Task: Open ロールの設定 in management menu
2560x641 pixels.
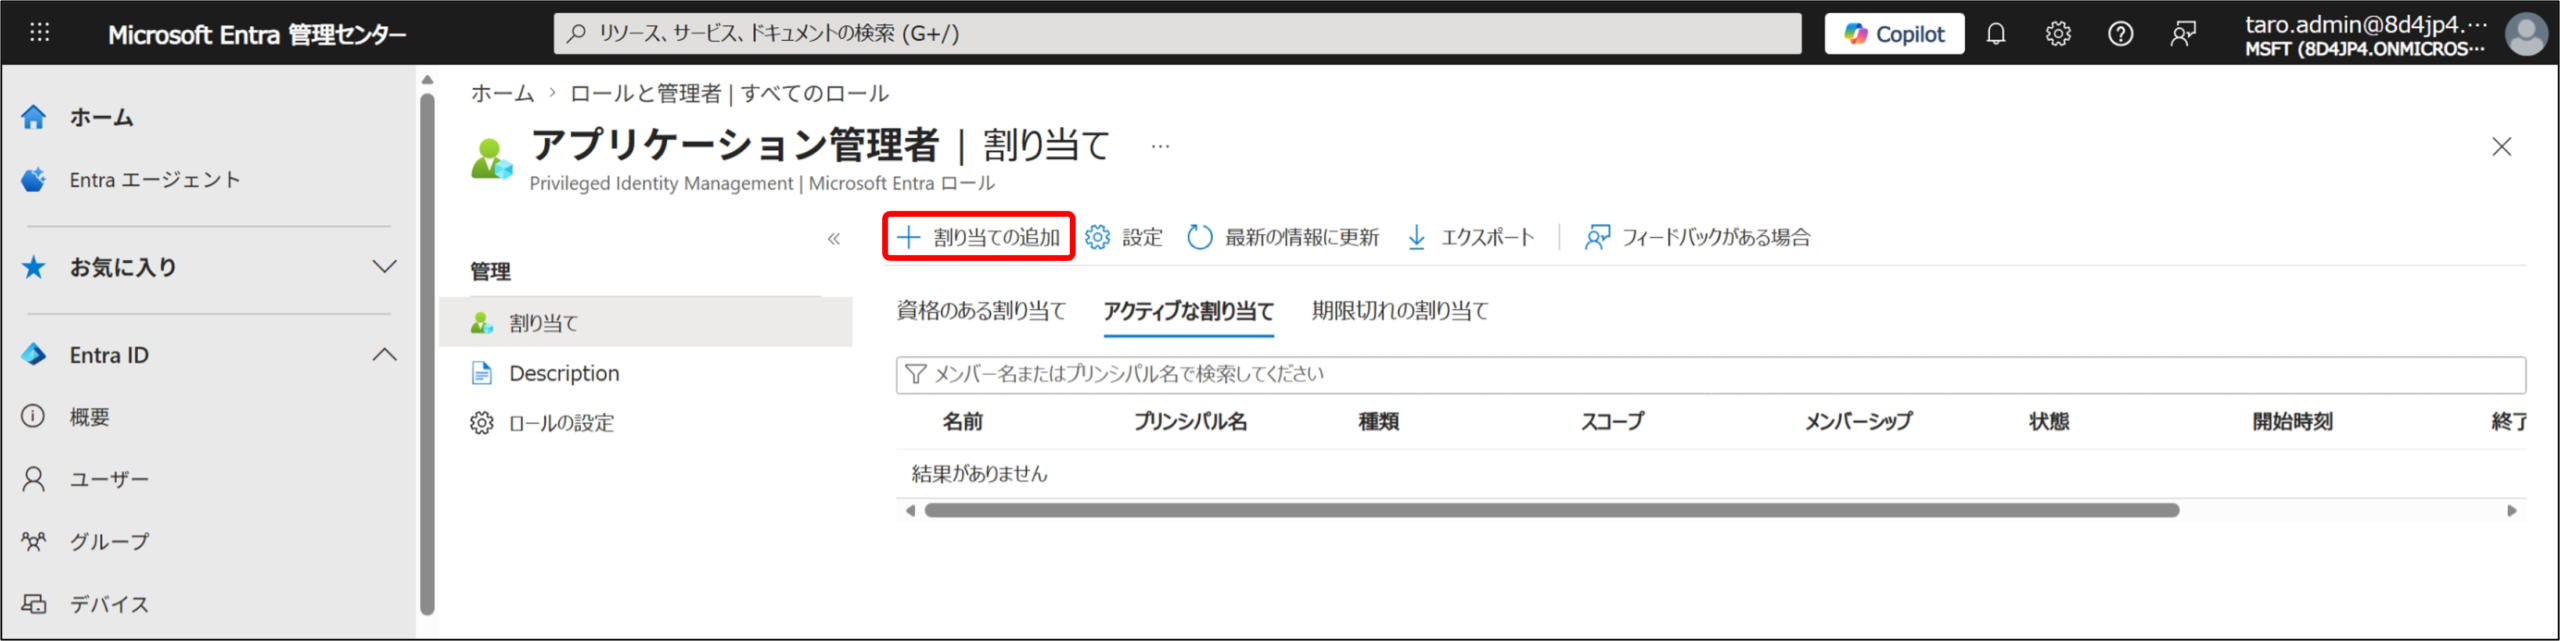Action: click(x=561, y=423)
